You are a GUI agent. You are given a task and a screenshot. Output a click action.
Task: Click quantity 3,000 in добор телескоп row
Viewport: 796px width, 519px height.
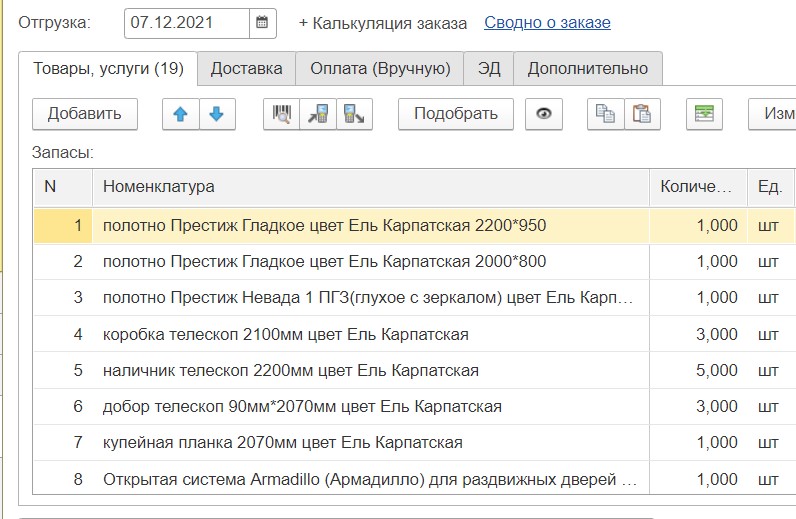point(699,406)
